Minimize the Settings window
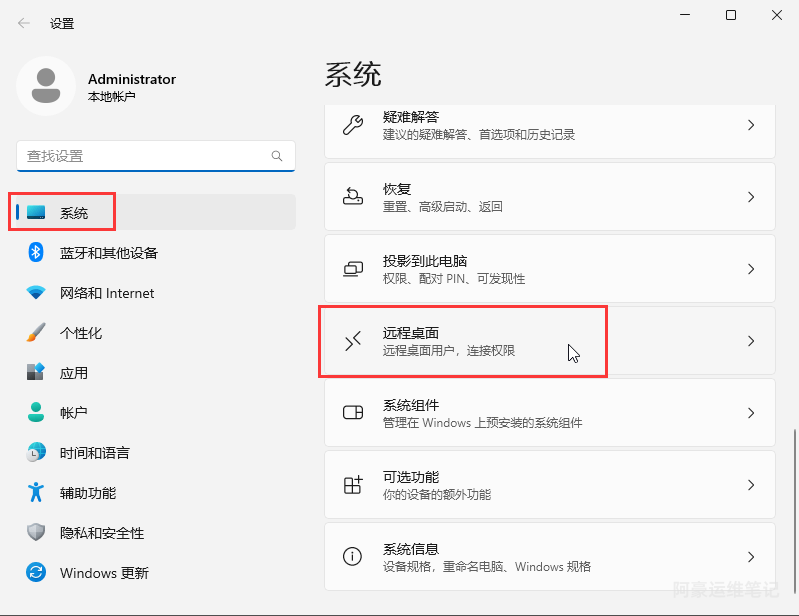This screenshot has height=616, width=799. click(685, 15)
